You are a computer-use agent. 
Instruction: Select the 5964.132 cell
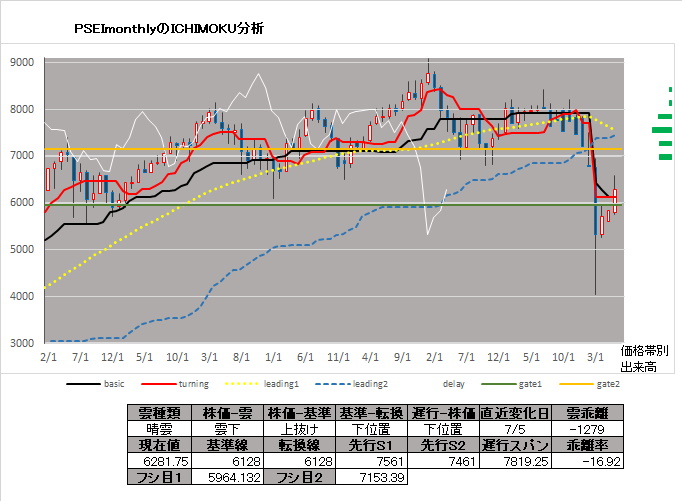click(x=227, y=478)
